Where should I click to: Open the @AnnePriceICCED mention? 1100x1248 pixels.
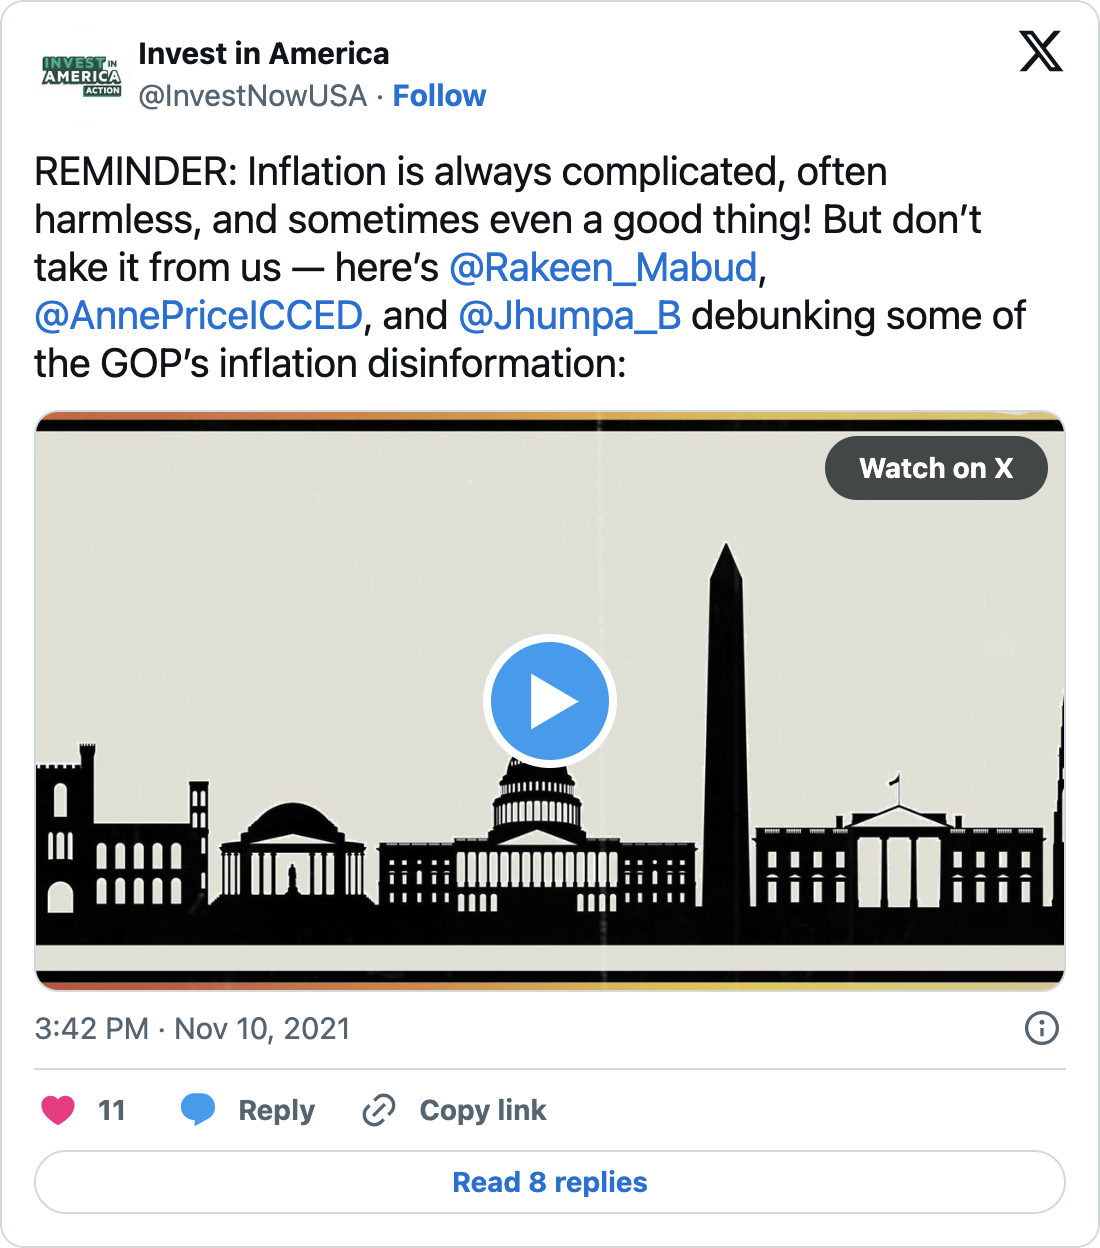pos(198,316)
